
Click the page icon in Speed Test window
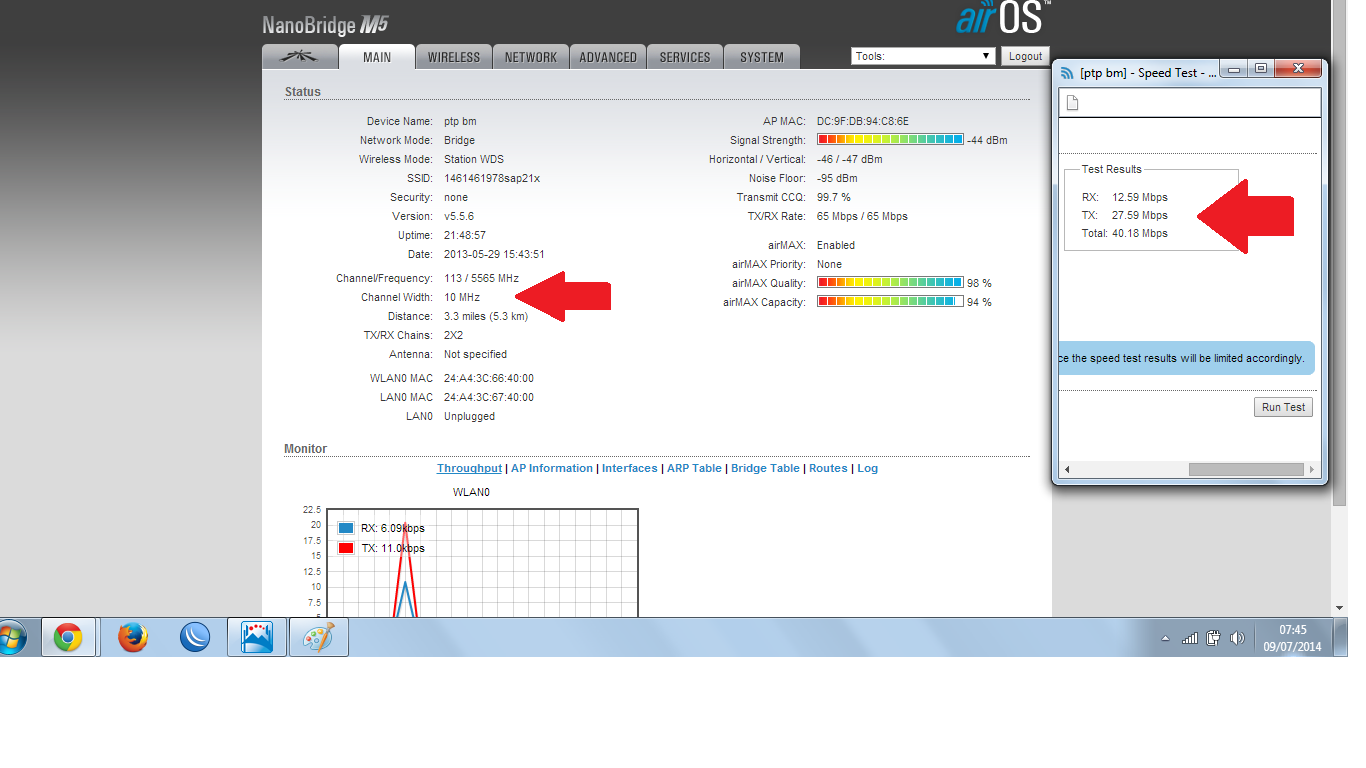(1072, 103)
